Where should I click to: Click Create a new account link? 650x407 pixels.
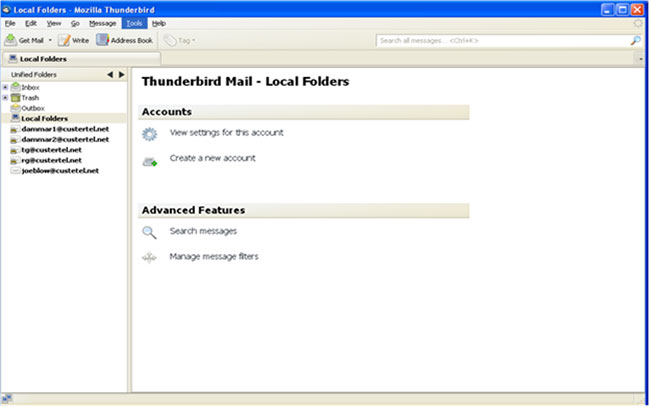[212, 158]
